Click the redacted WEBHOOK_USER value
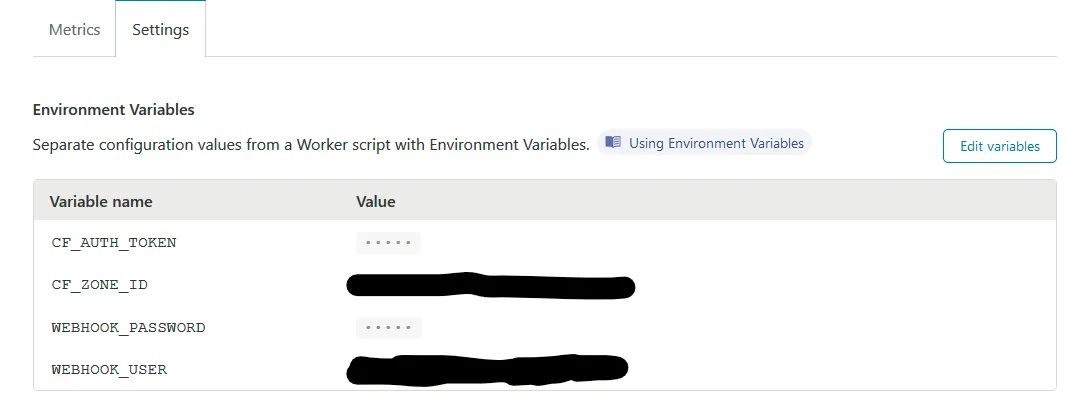 pos(487,370)
